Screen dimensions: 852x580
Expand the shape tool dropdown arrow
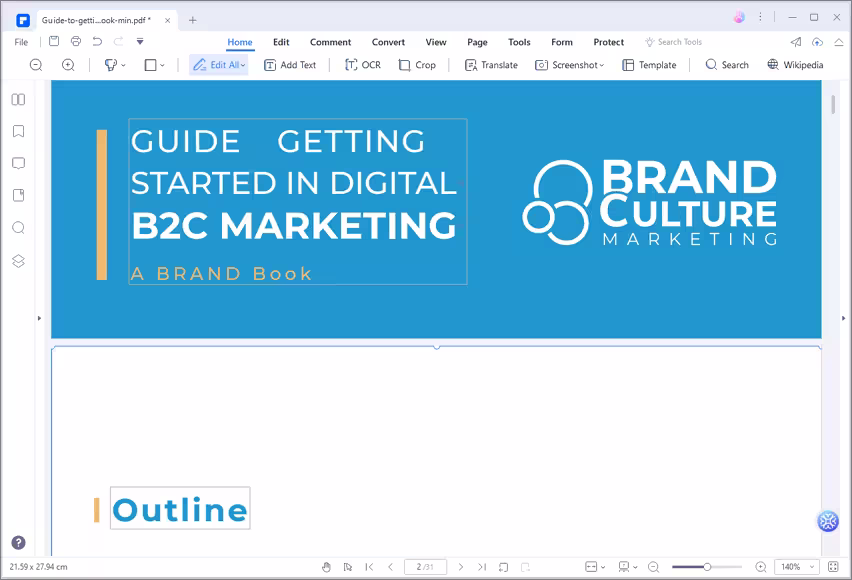[x=162, y=65]
